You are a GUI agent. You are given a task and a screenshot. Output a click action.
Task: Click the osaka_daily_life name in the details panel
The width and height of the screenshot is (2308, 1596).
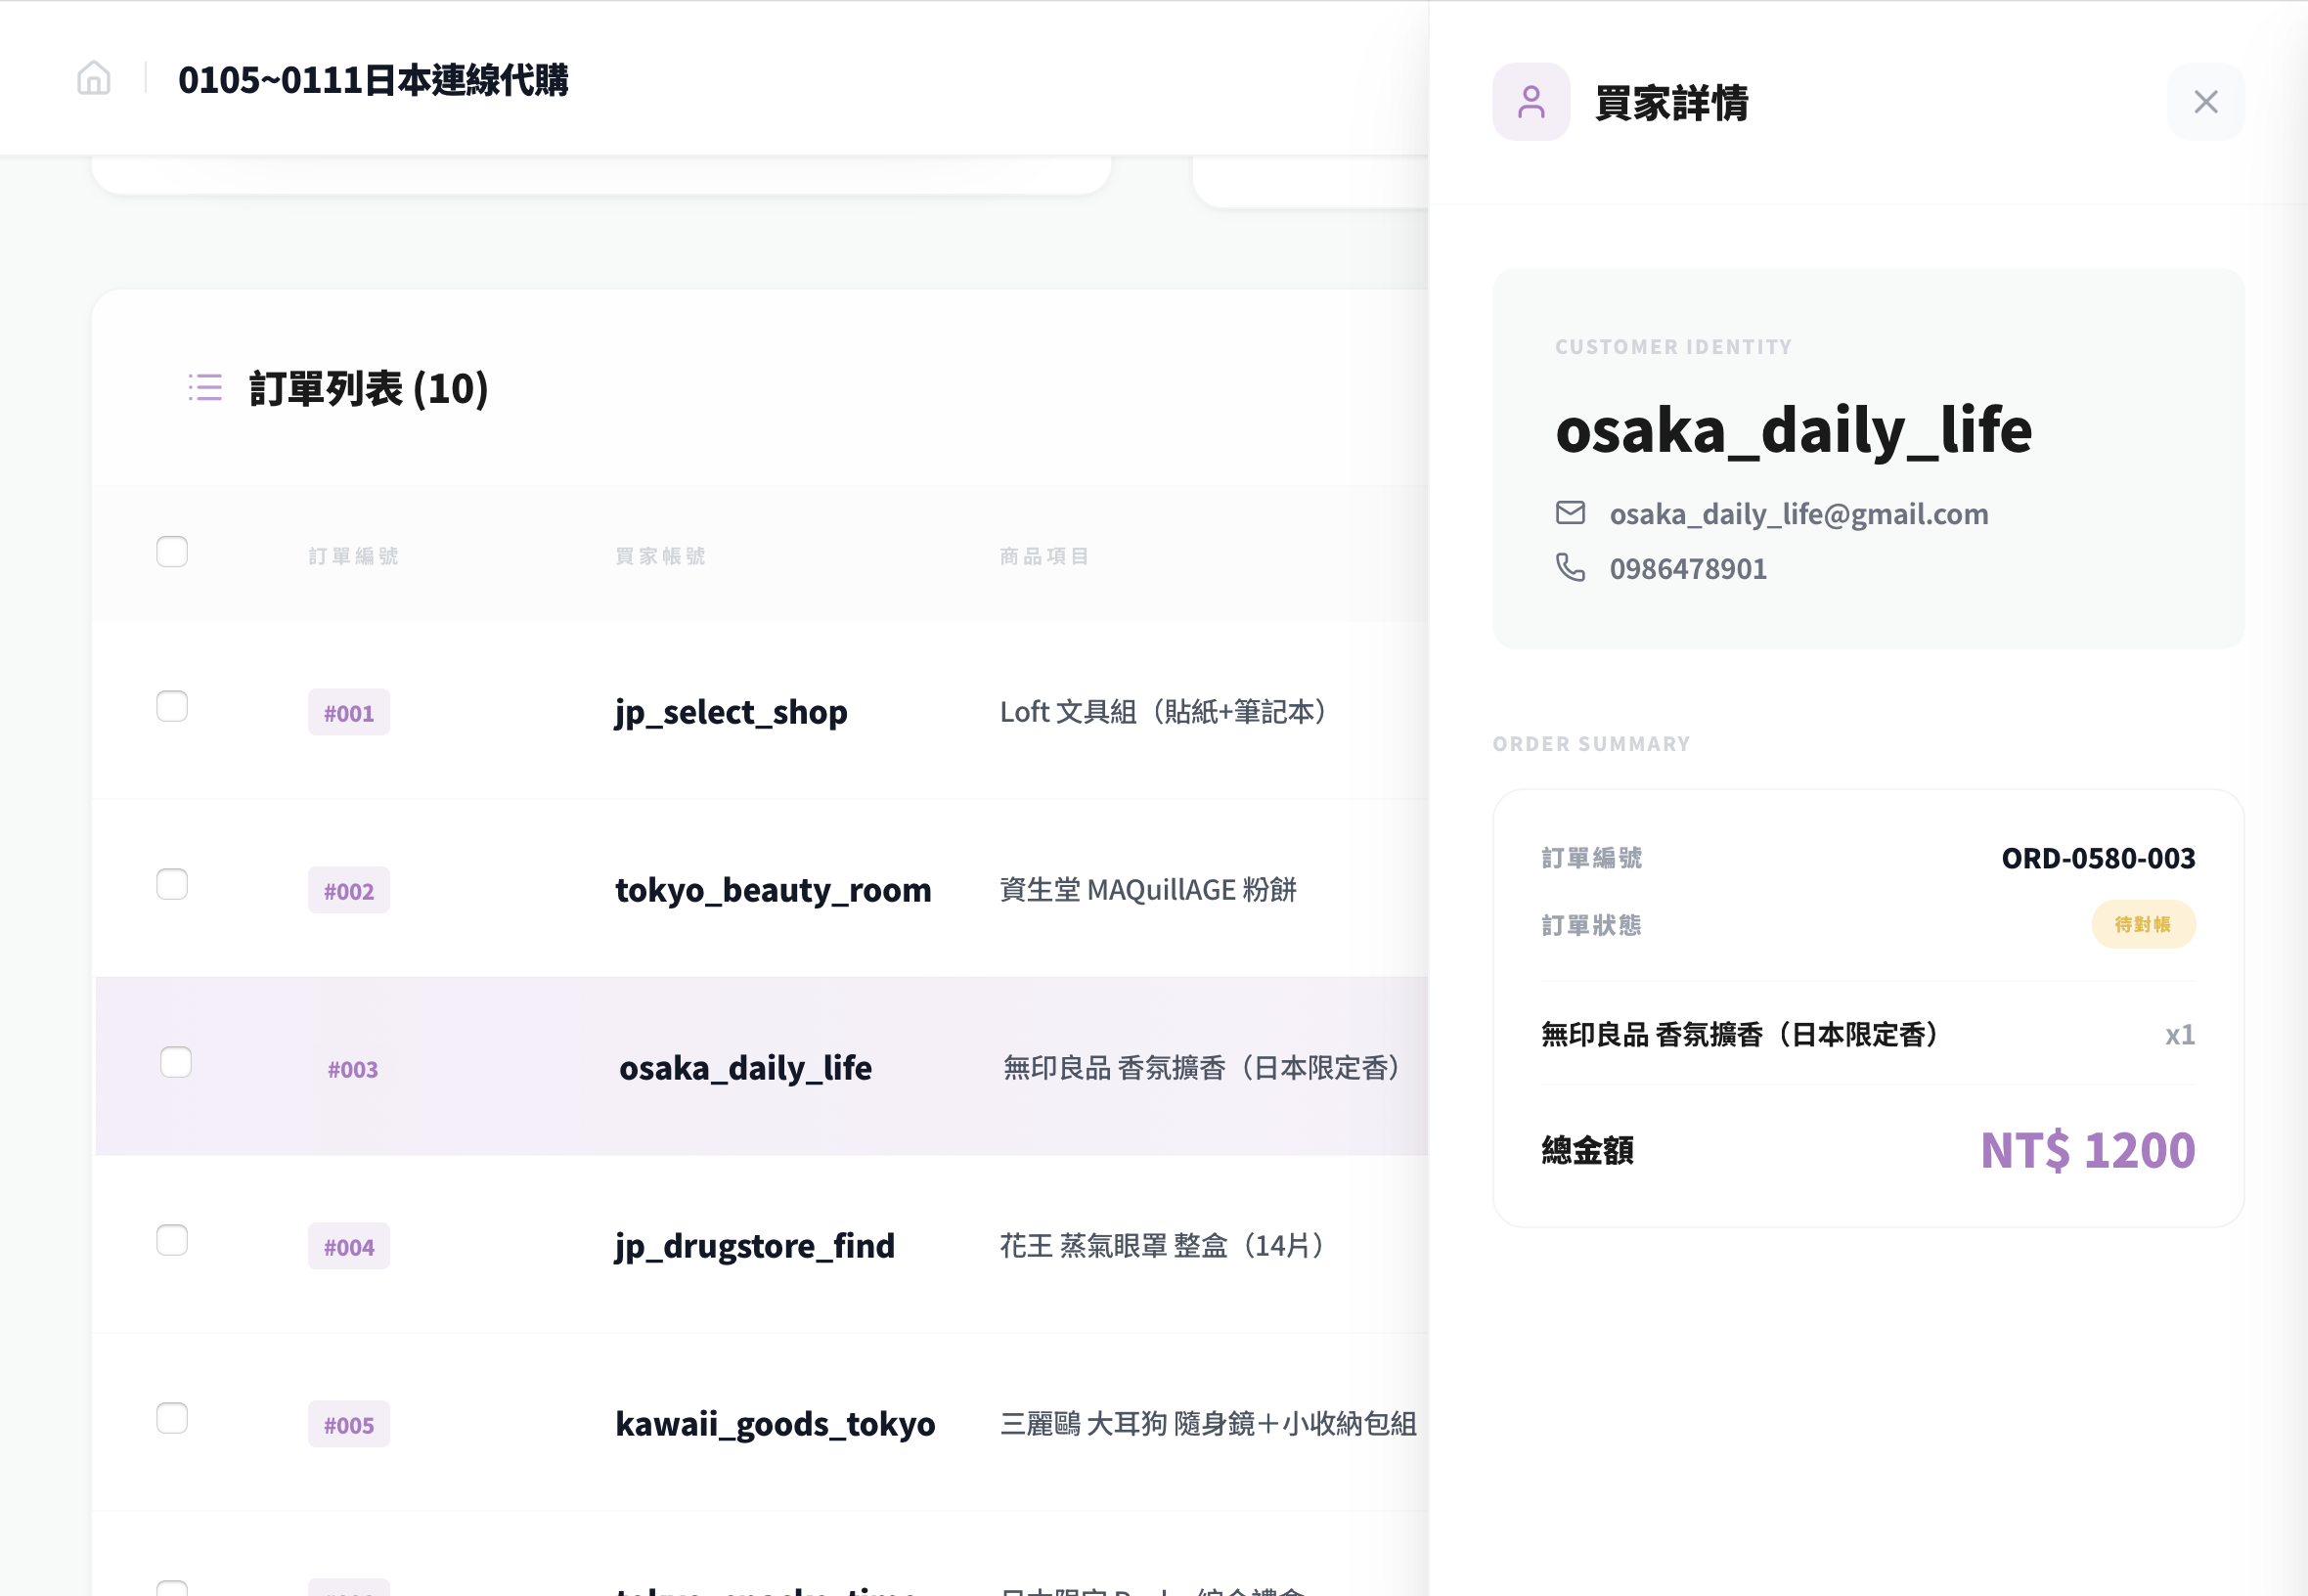[1793, 430]
